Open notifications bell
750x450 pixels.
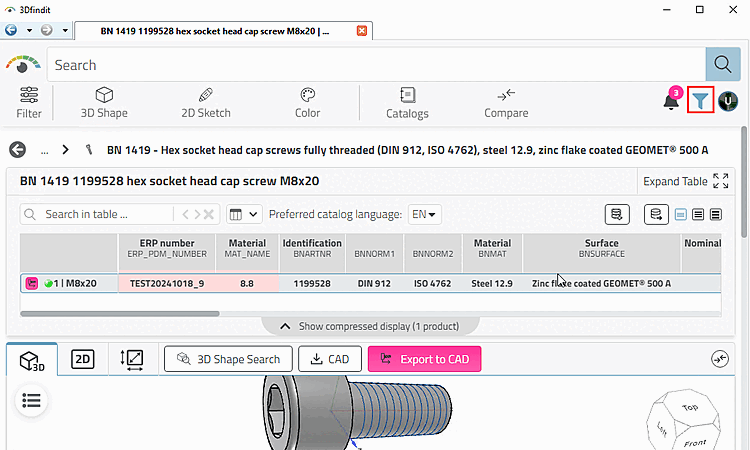click(672, 100)
